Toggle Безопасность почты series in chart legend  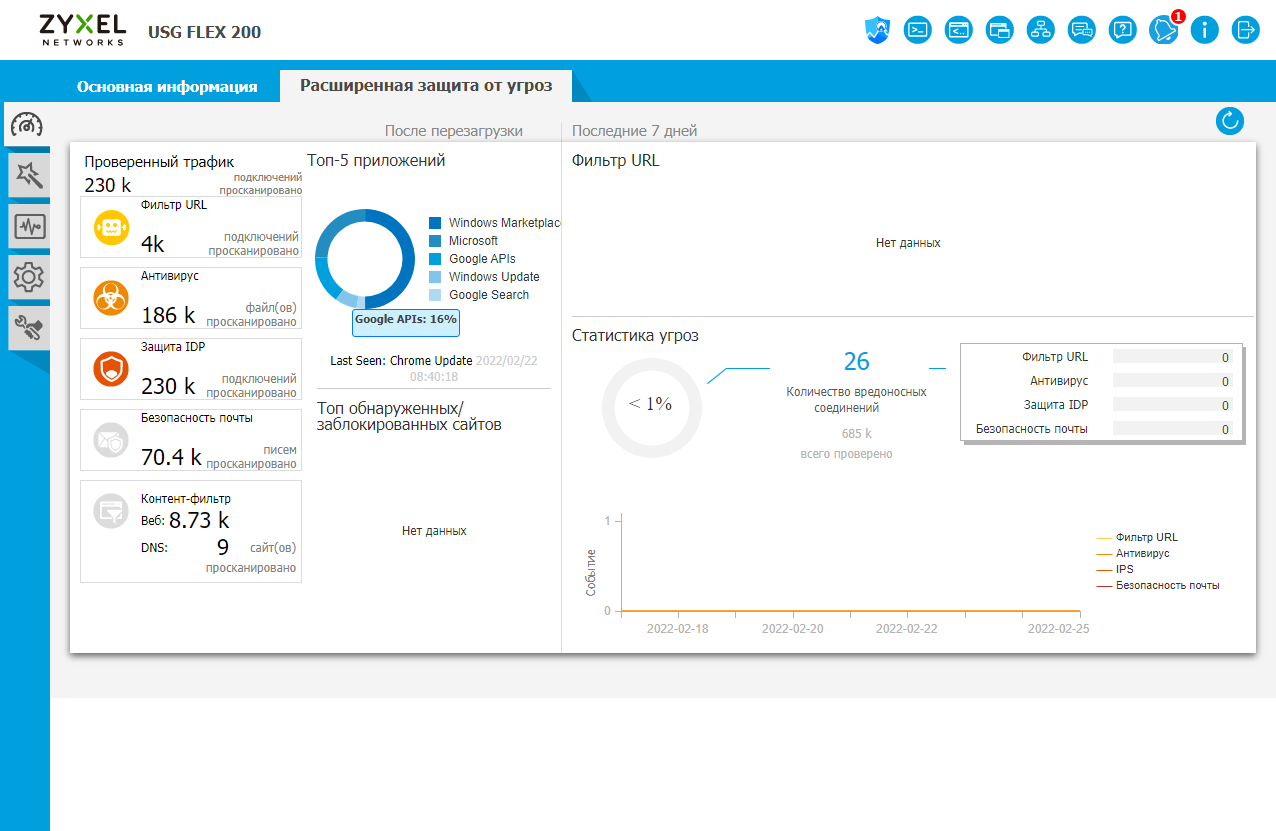pyautogui.click(x=1158, y=585)
